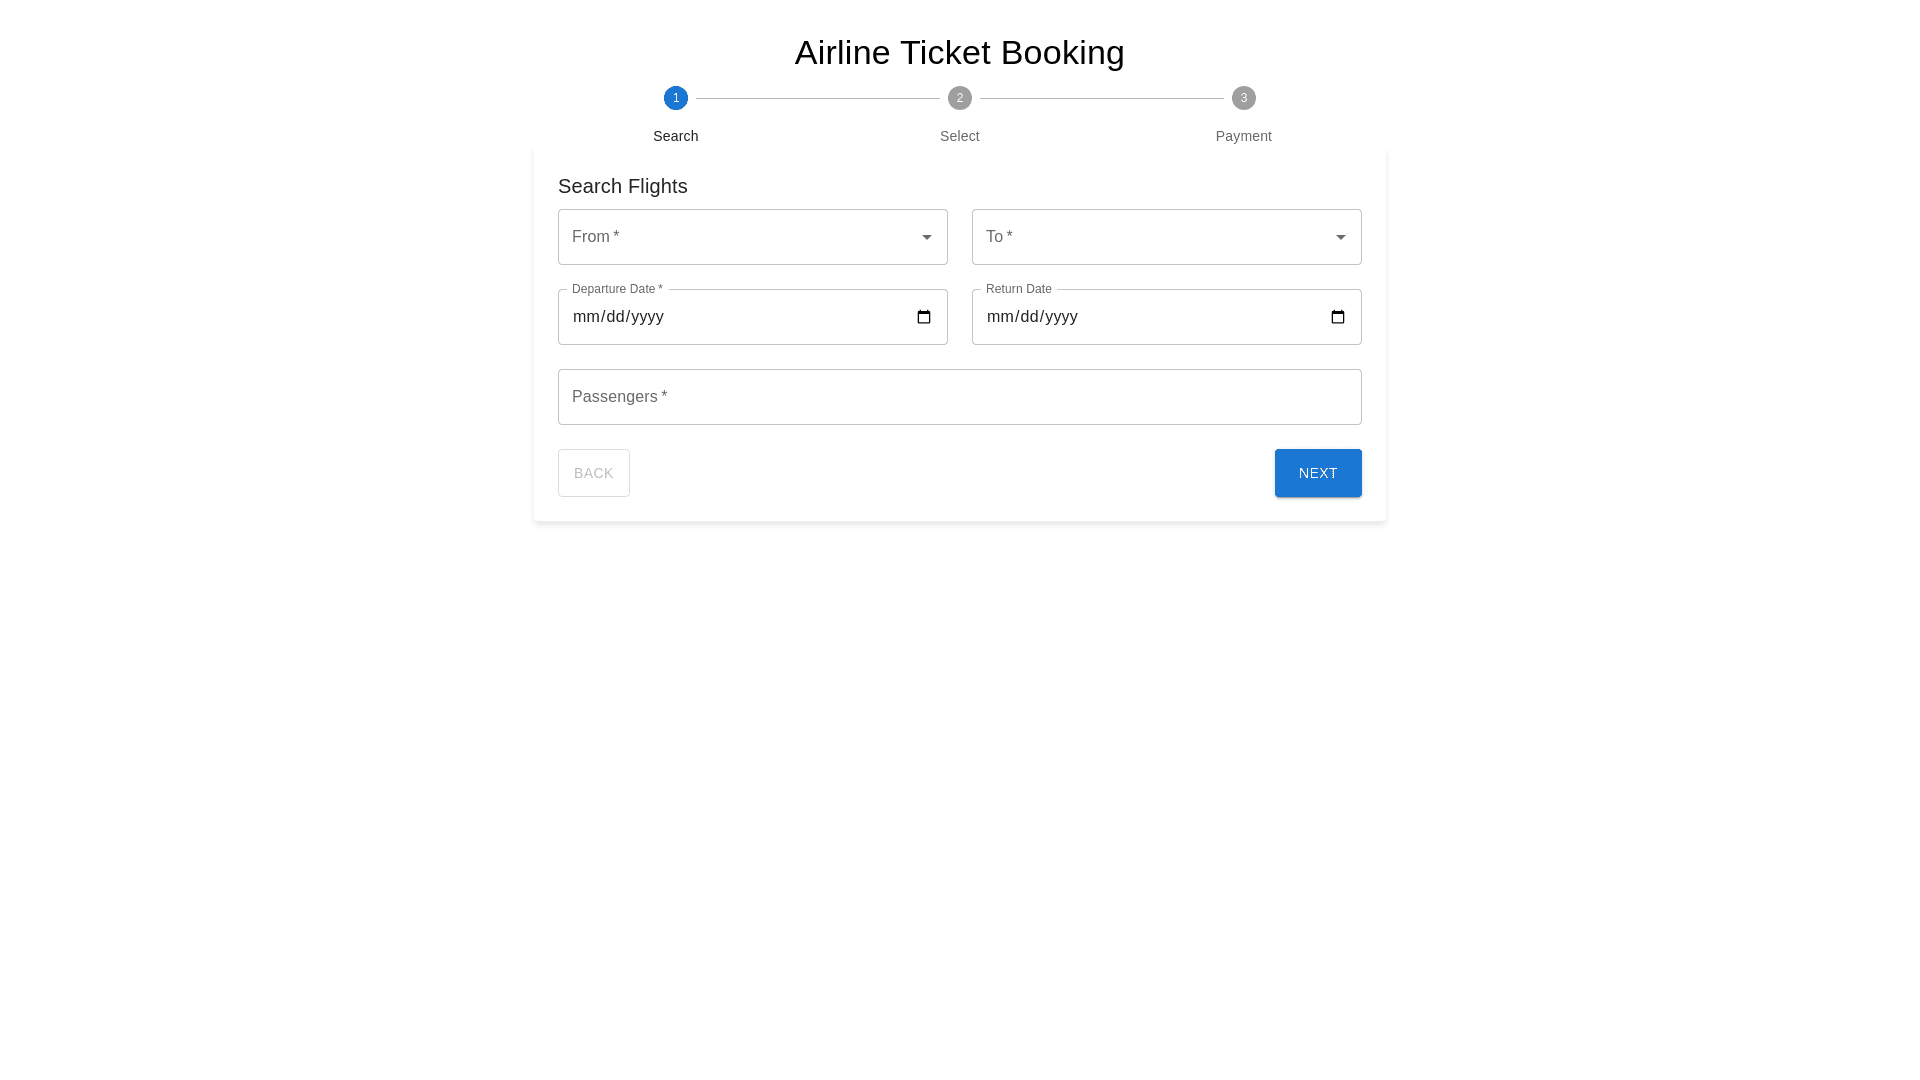This screenshot has height=1080, width=1920.
Task: Click the Departure Date floating label
Action: coord(617,289)
